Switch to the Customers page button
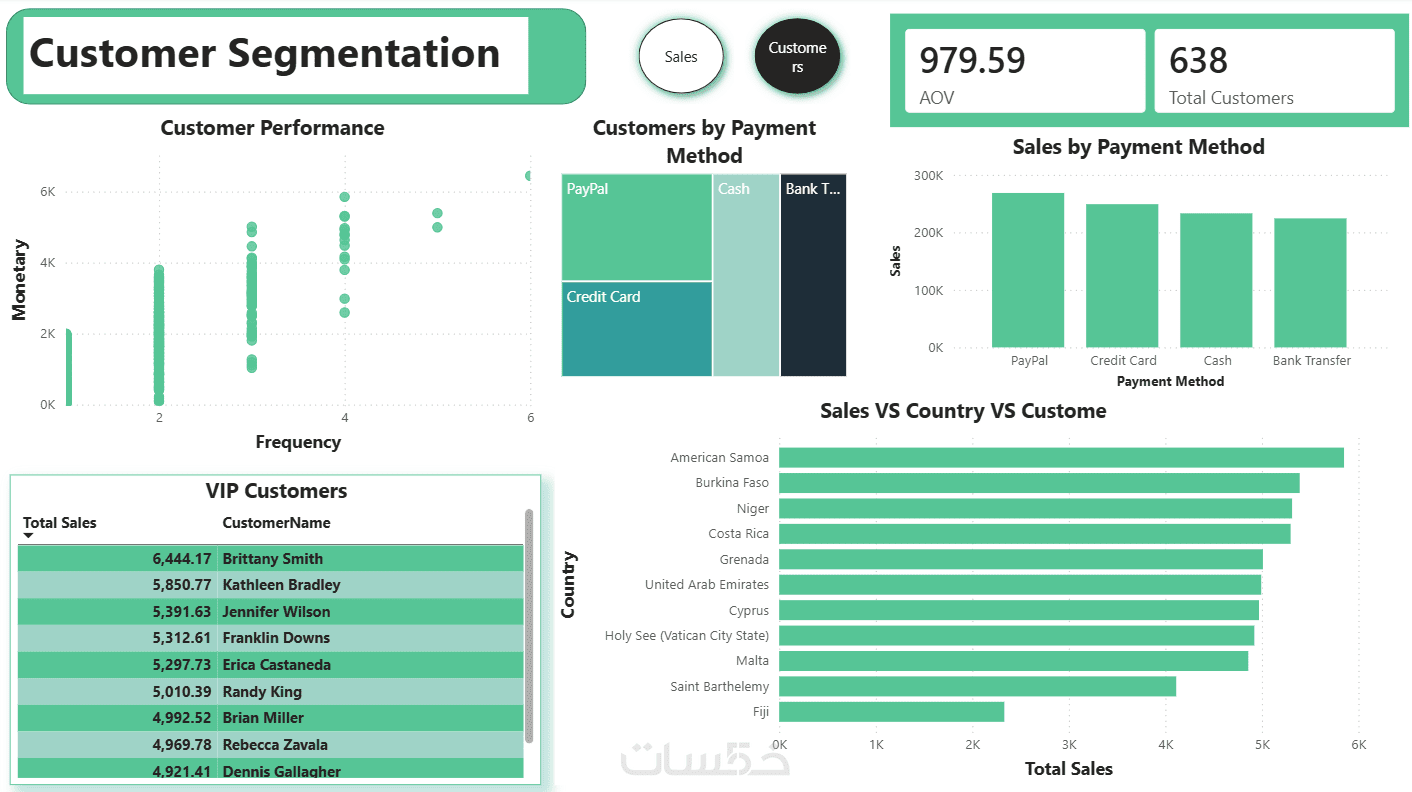1412x792 pixels. pos(797,57)
